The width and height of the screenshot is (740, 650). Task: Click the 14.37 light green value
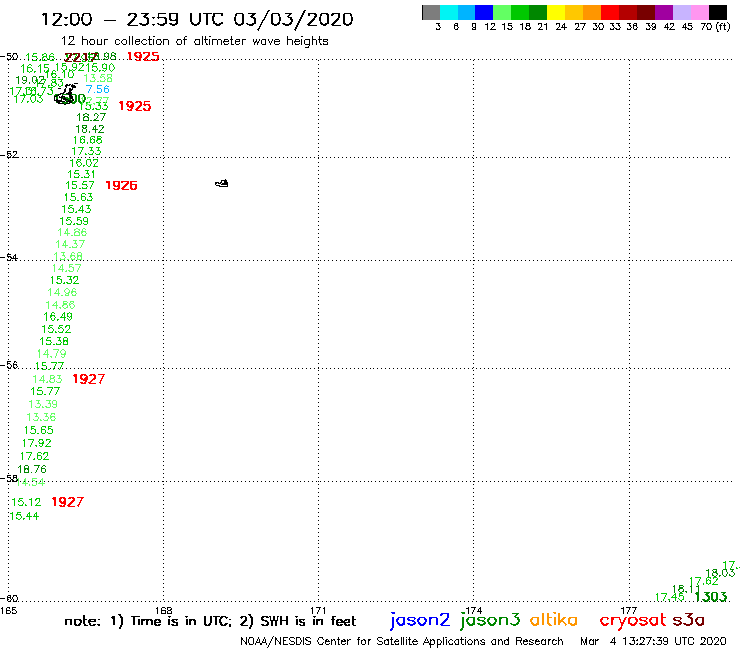coord(70,245)
